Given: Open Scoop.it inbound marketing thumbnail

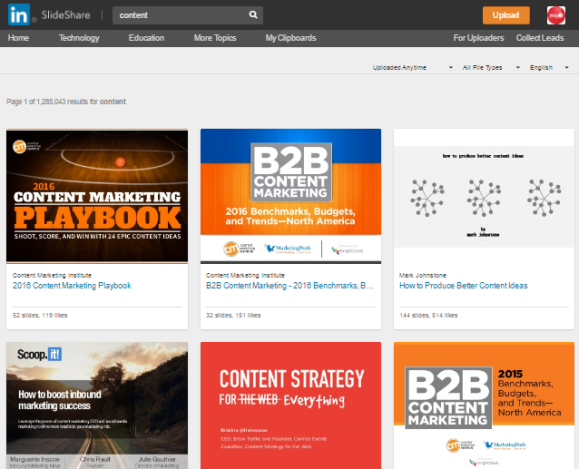Looking at the screenshot, I should [97, 405].
